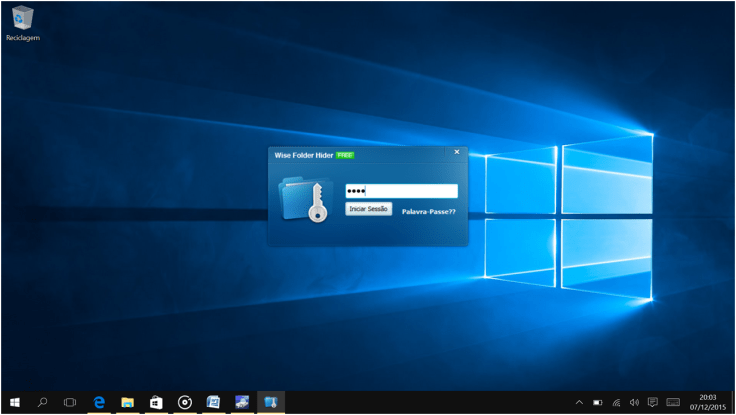Close the Wise Folder Hider dialog
The image size is (736, 415).
pyautogui.click(x=457, y=152)
